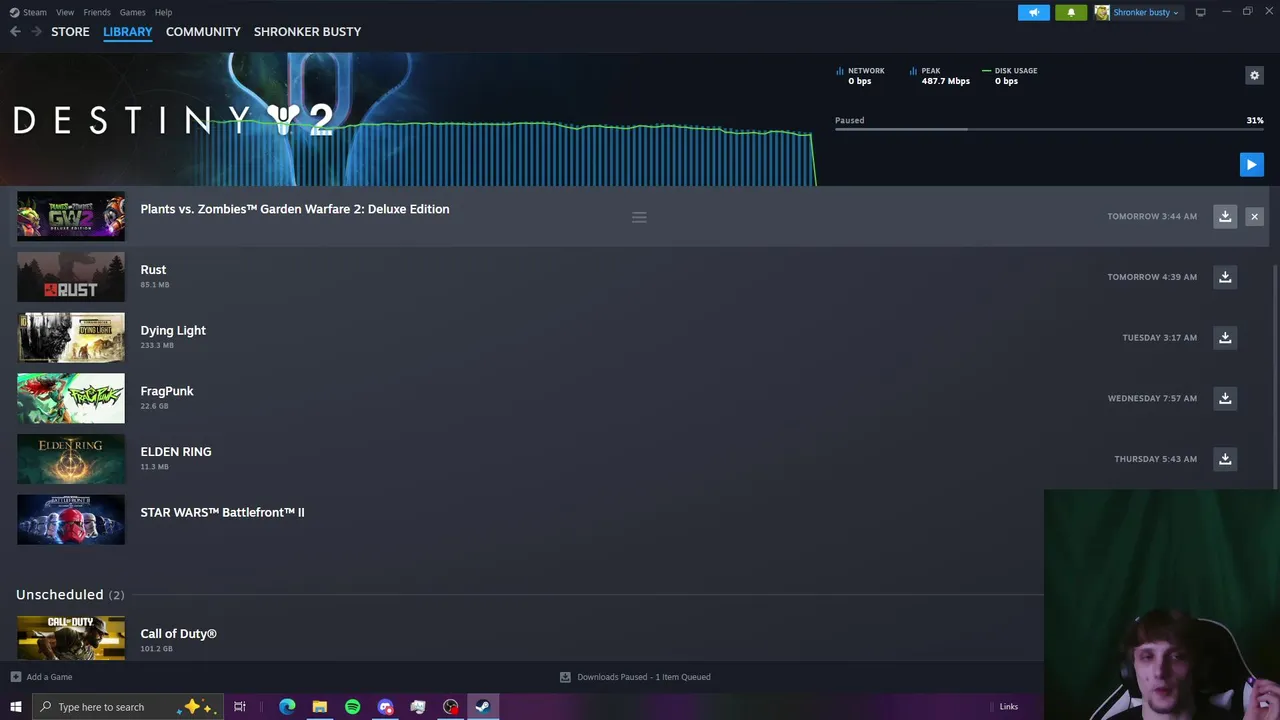Click the FragPunk thumbnail
The height and width of the screenshot is (720, 1280).
tap(71, 398)
